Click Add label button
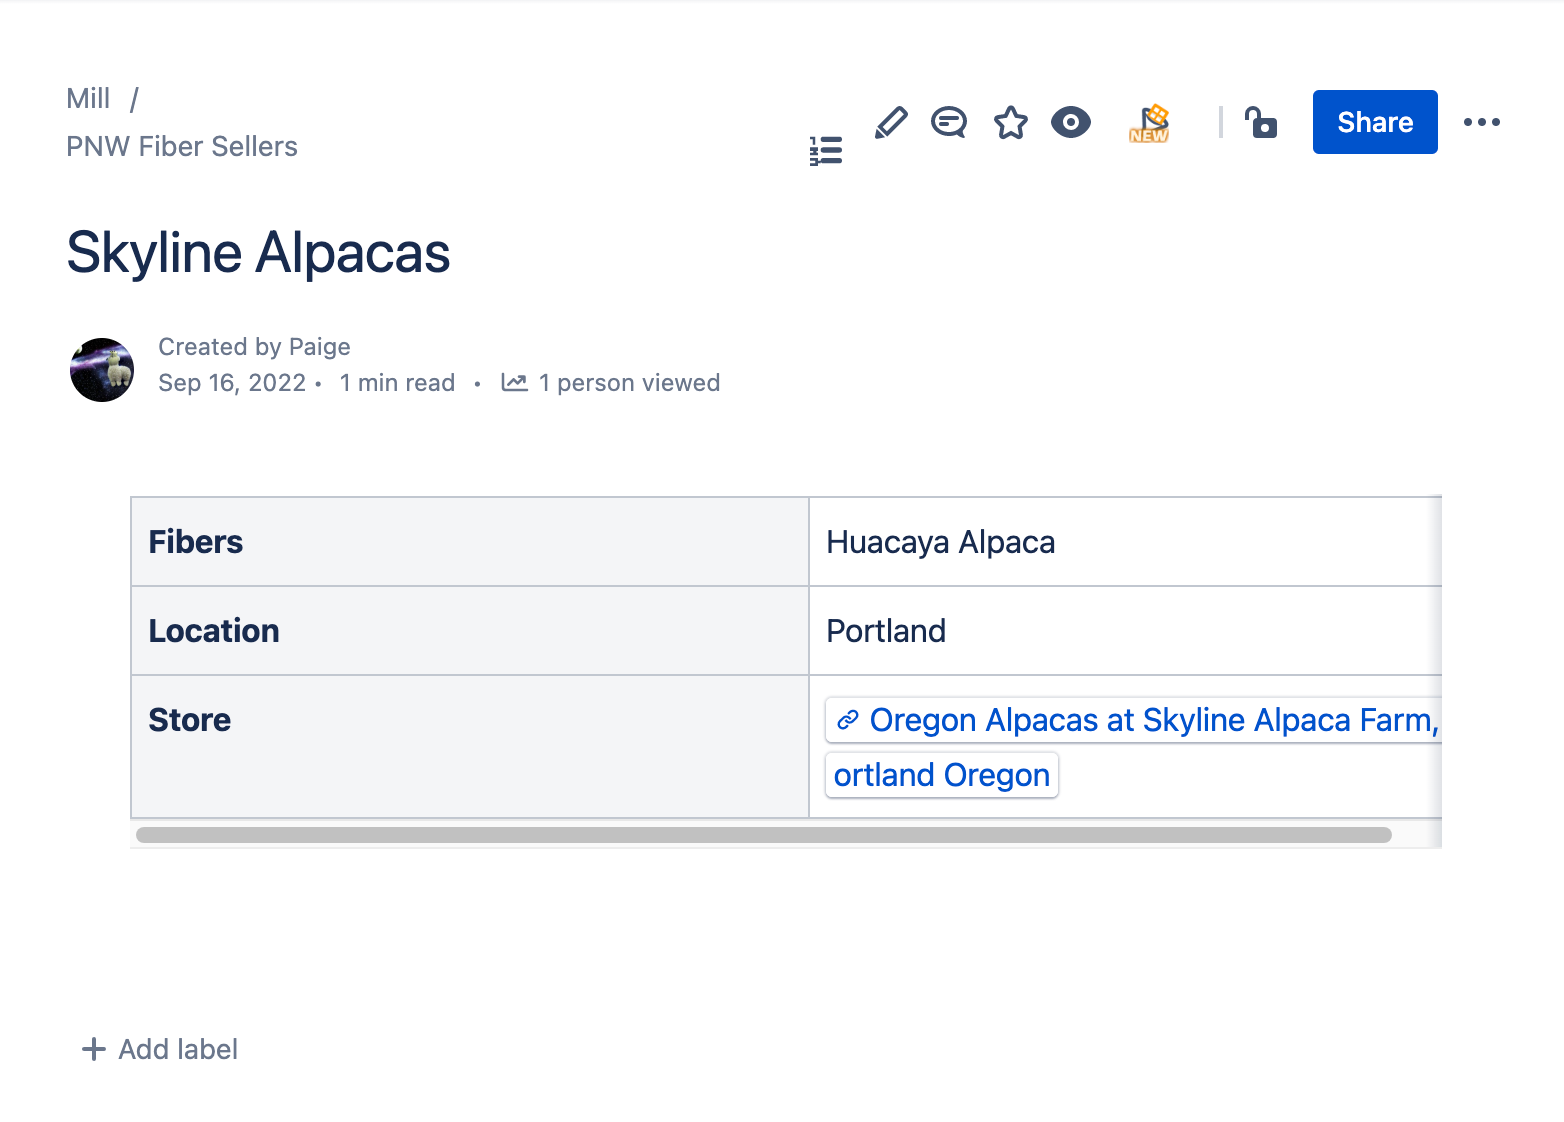Viewport: 1564px width, 1122px height. 160,1049
